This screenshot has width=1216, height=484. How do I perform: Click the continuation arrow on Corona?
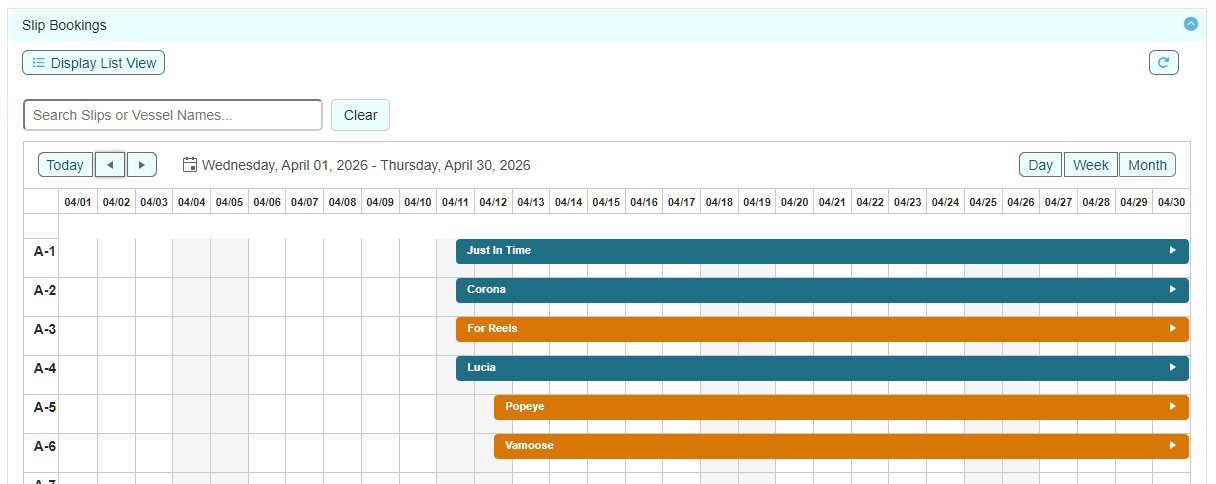tap(1173, 290)
